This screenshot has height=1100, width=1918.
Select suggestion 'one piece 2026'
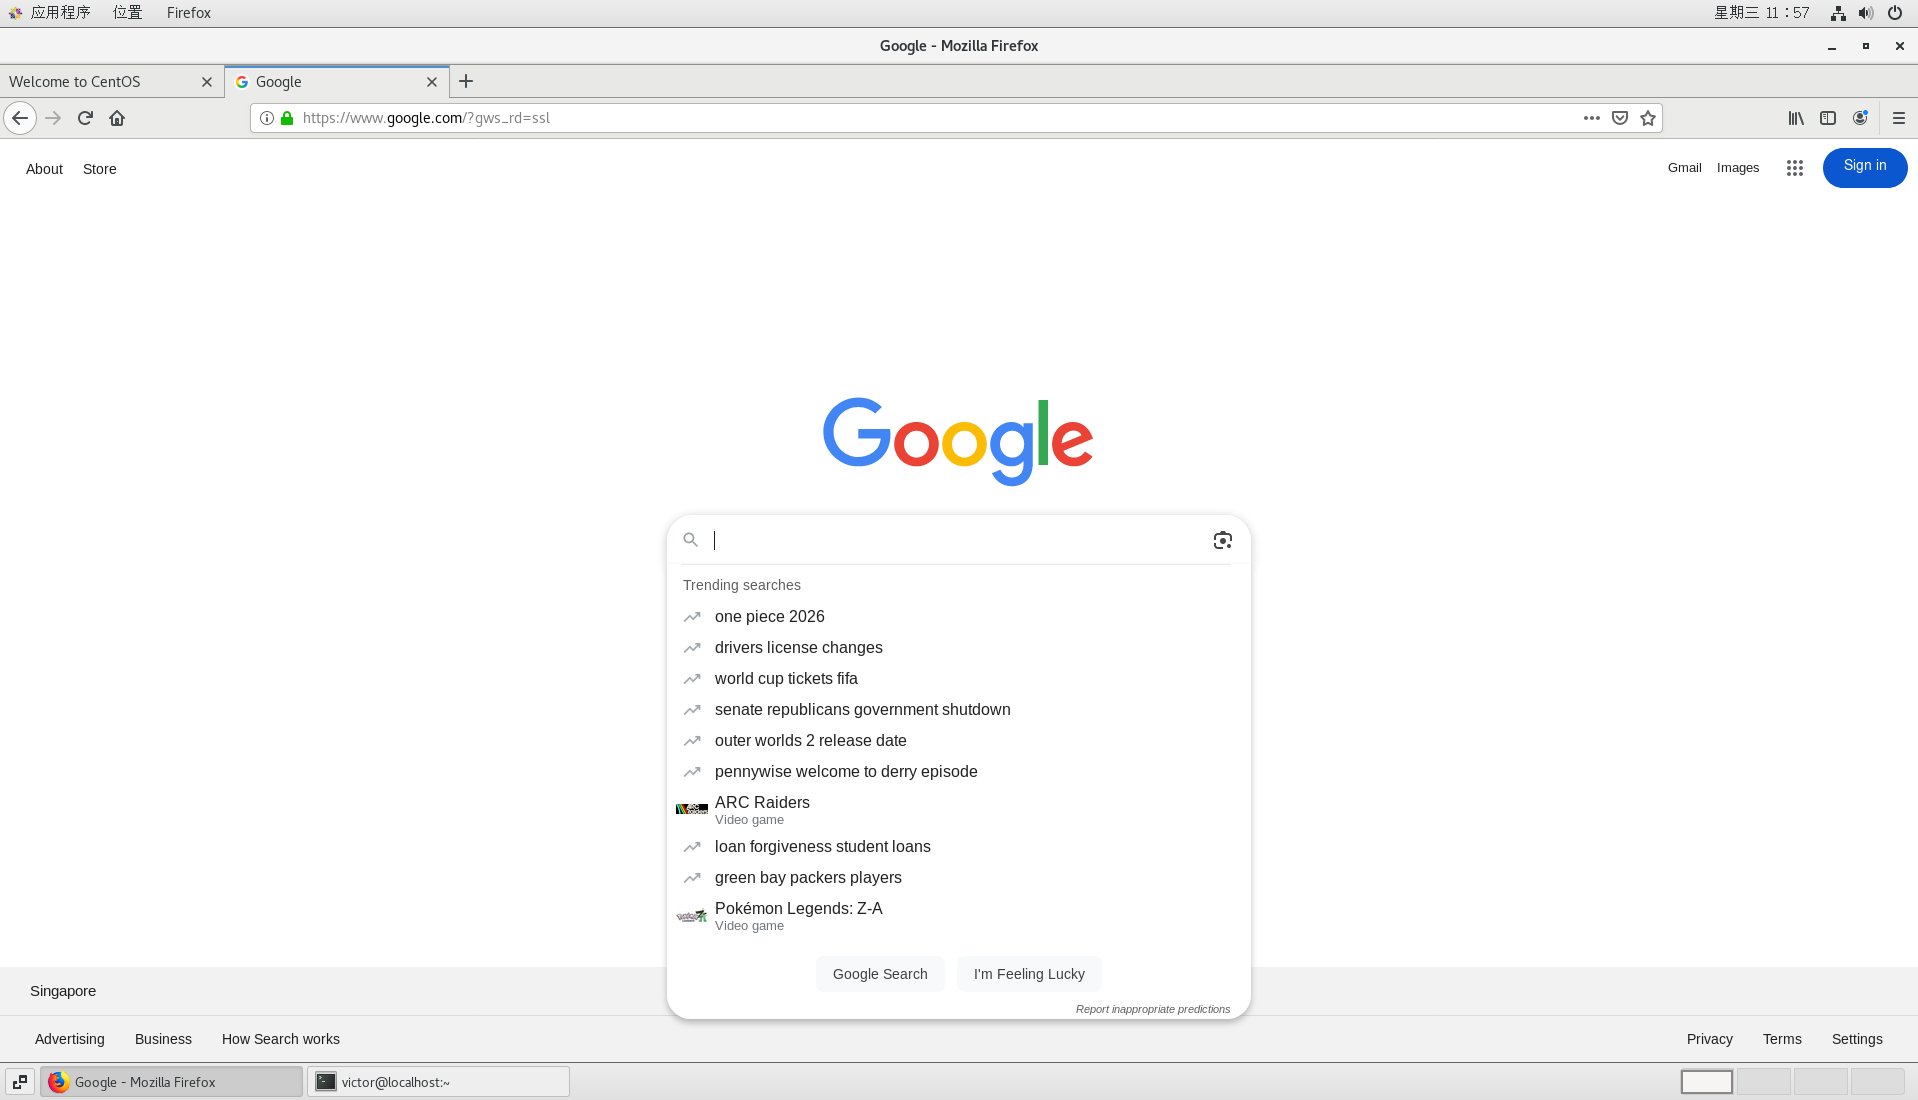(x=958, y=616)
